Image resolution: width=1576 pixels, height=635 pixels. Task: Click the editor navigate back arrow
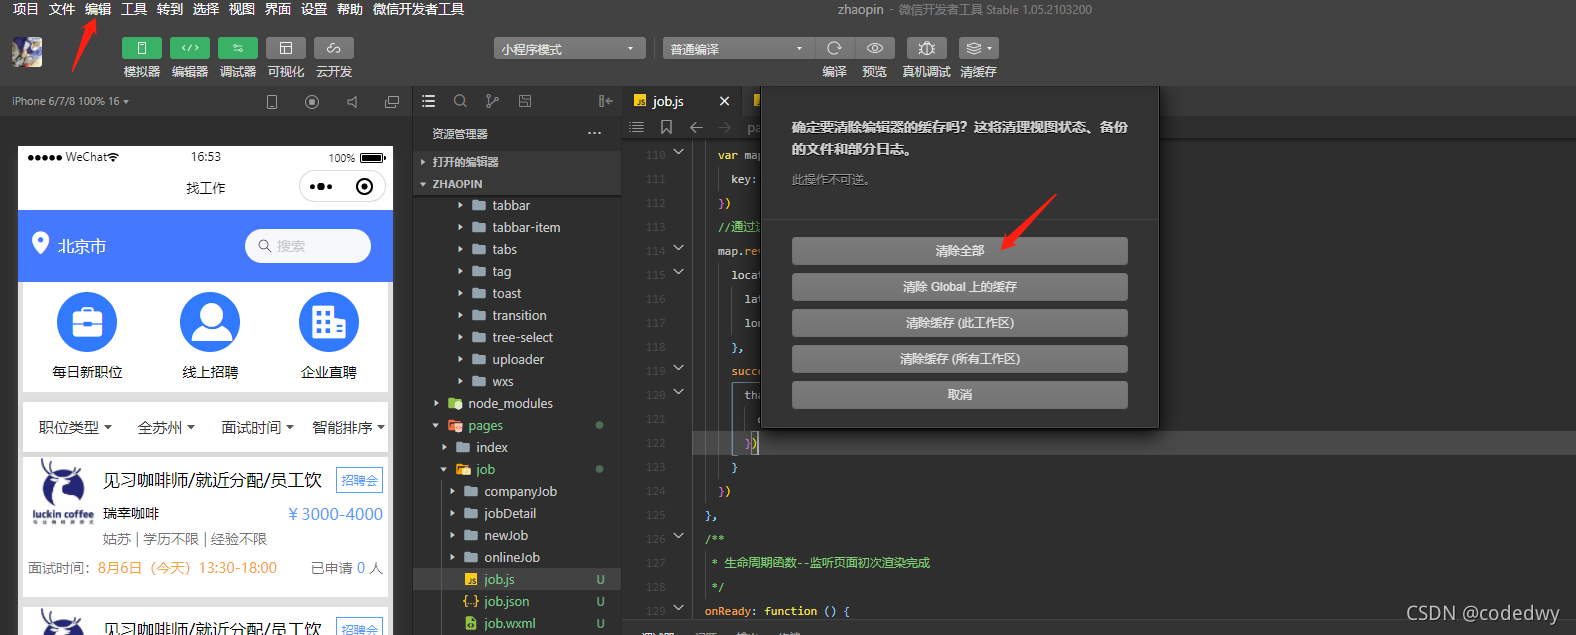pos(696,127)
